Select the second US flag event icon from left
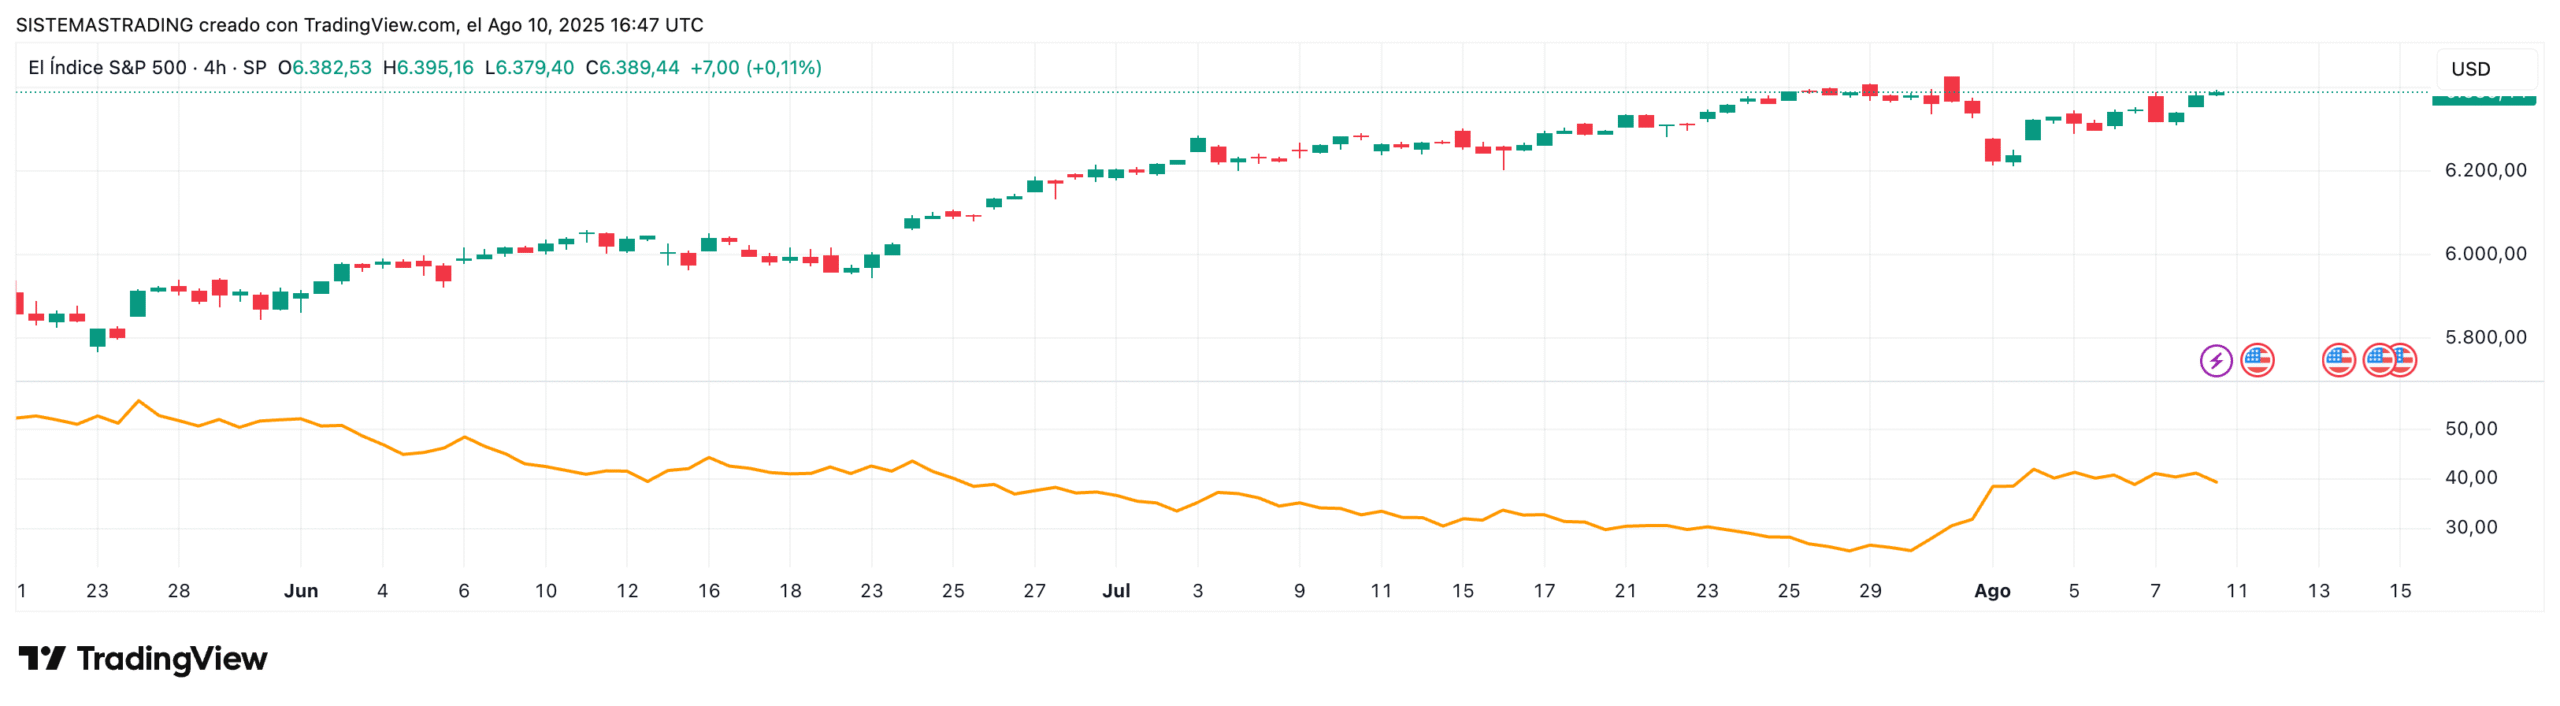Image resolution: width=2560 pixels, height=706 pixels. coord(2337,360)
